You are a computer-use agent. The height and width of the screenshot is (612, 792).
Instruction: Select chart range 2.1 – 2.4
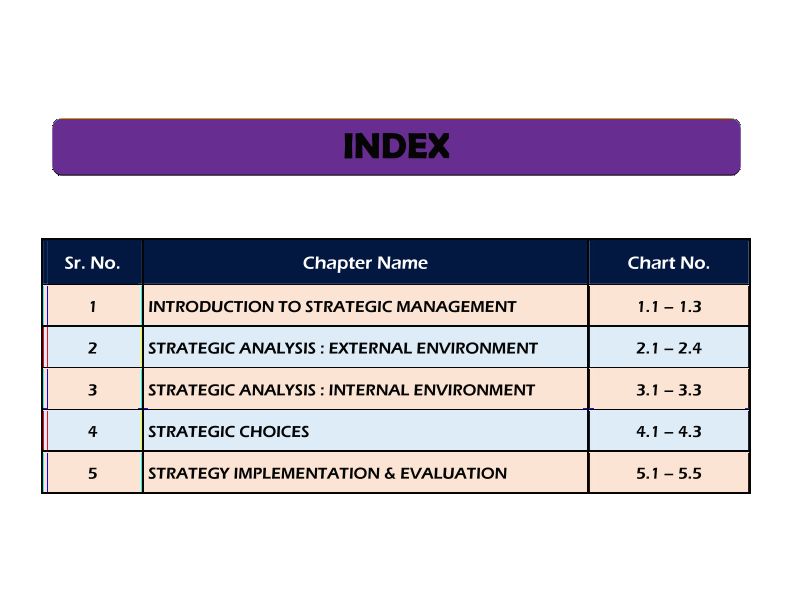(x=668, y=348)
